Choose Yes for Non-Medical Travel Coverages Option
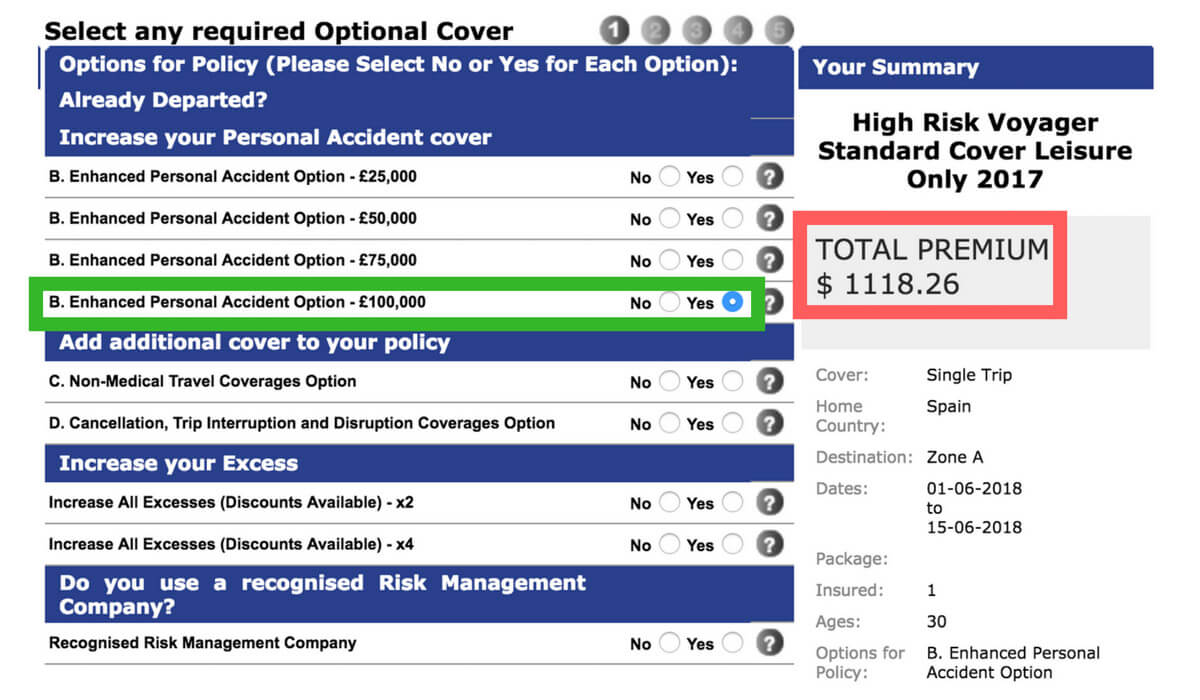 733,381
